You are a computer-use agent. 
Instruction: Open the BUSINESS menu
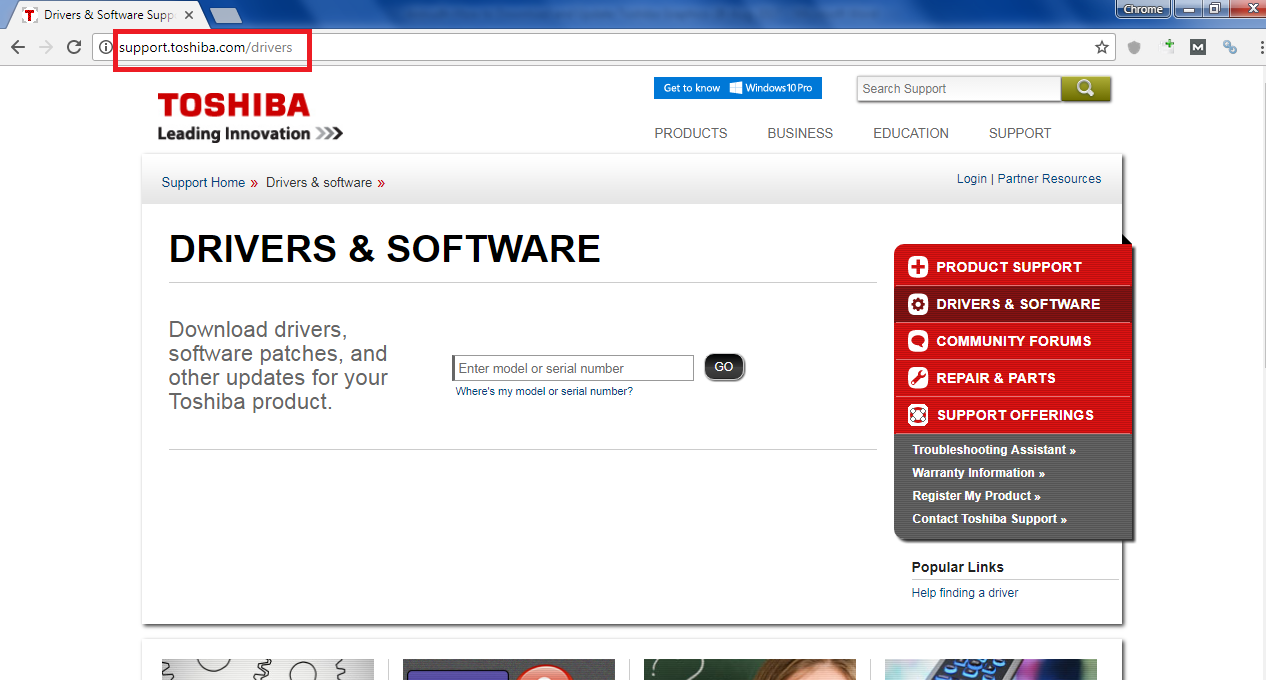point(800,133)
